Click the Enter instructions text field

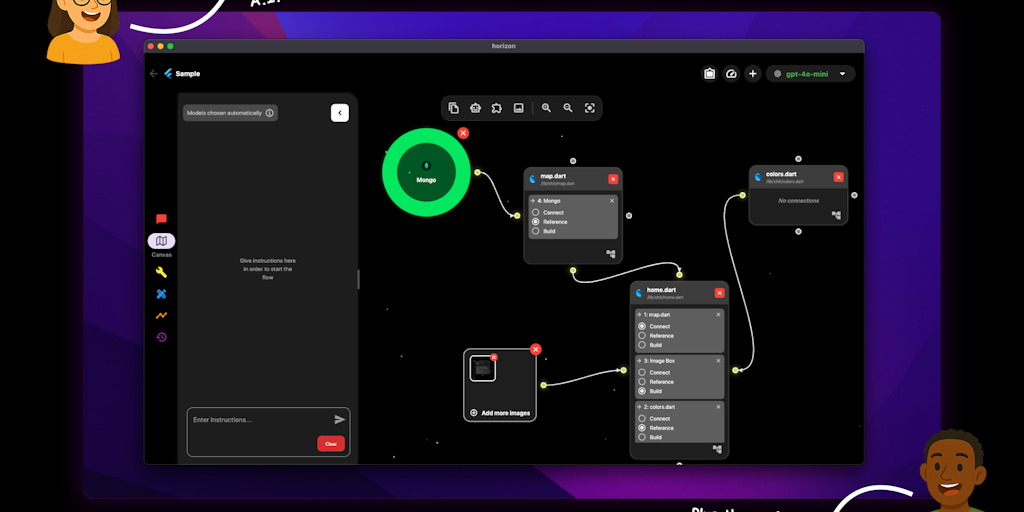pos(260,420)
